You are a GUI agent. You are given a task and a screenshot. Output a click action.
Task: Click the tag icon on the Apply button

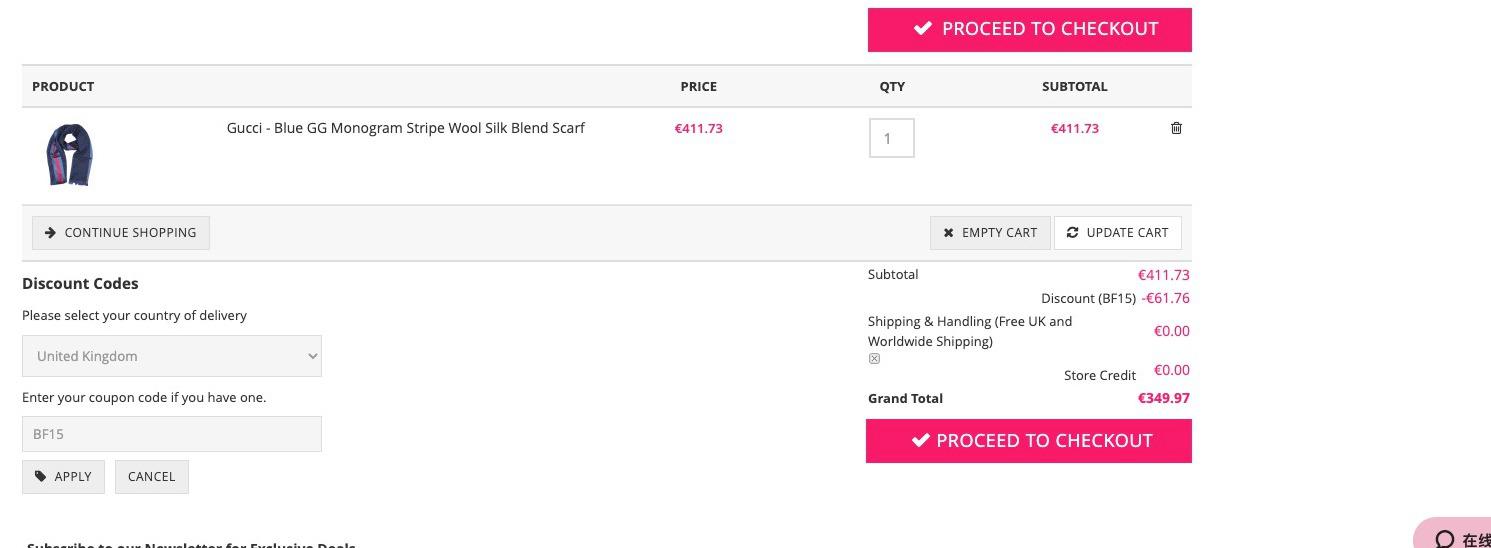[40, 476]
